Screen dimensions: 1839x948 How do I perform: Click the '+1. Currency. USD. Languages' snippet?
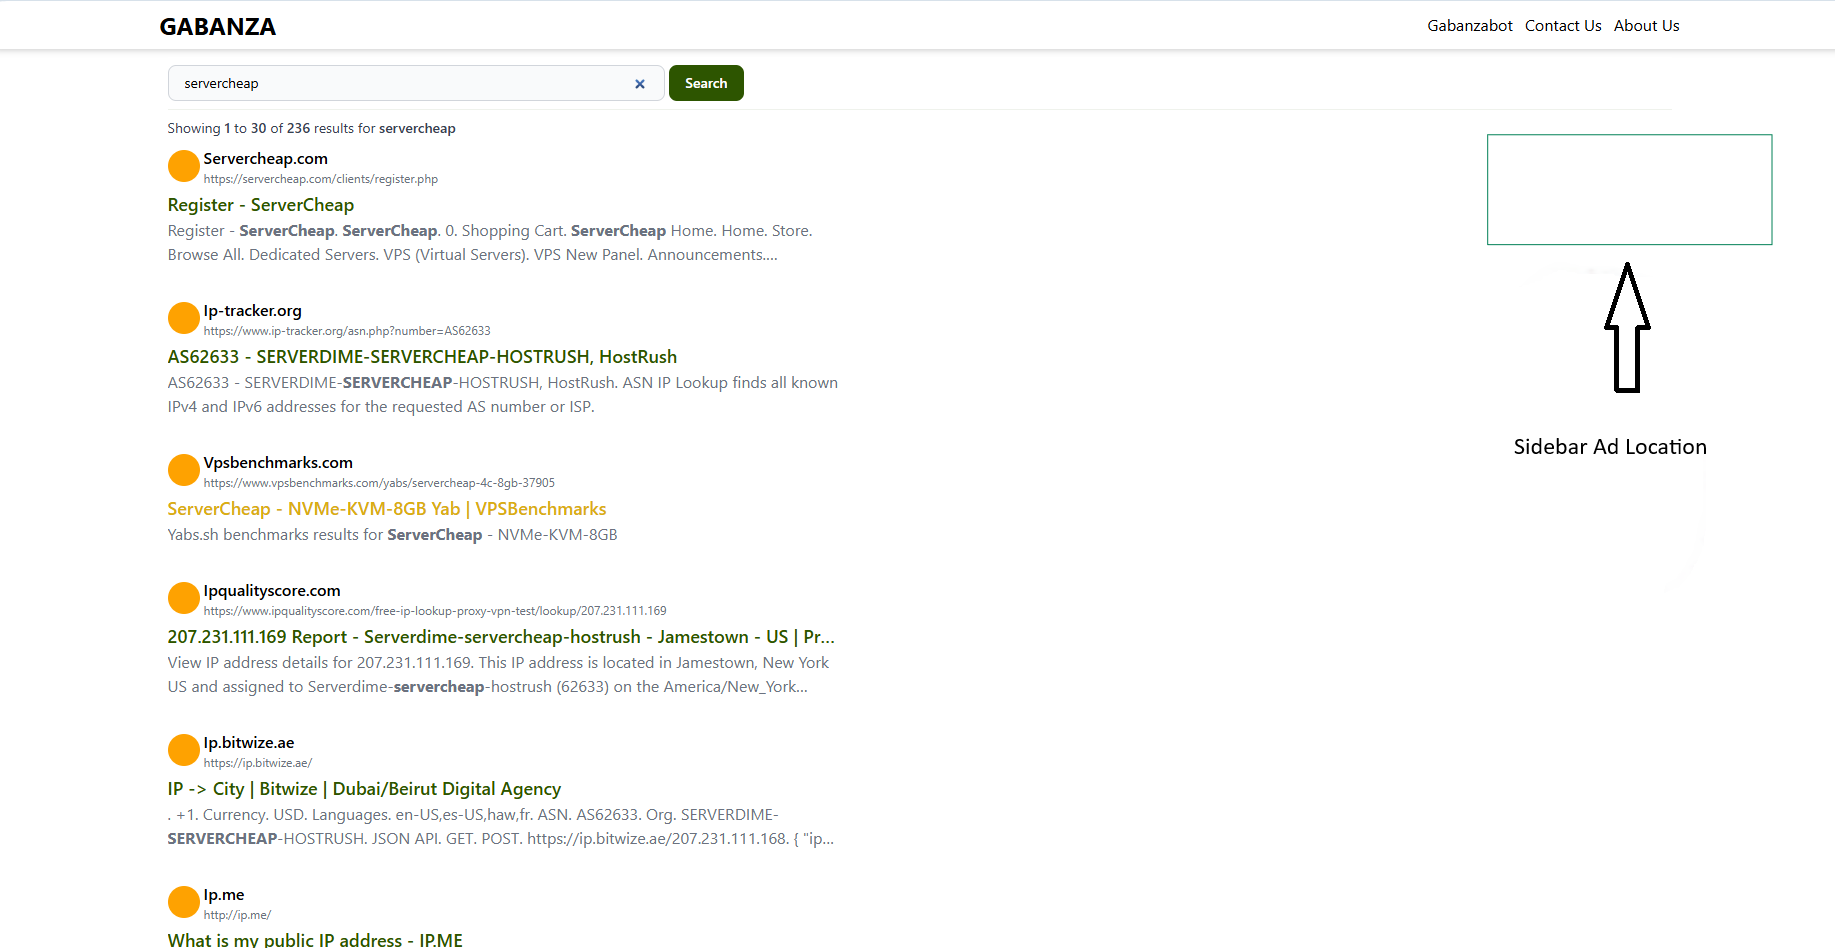(501, 827)
